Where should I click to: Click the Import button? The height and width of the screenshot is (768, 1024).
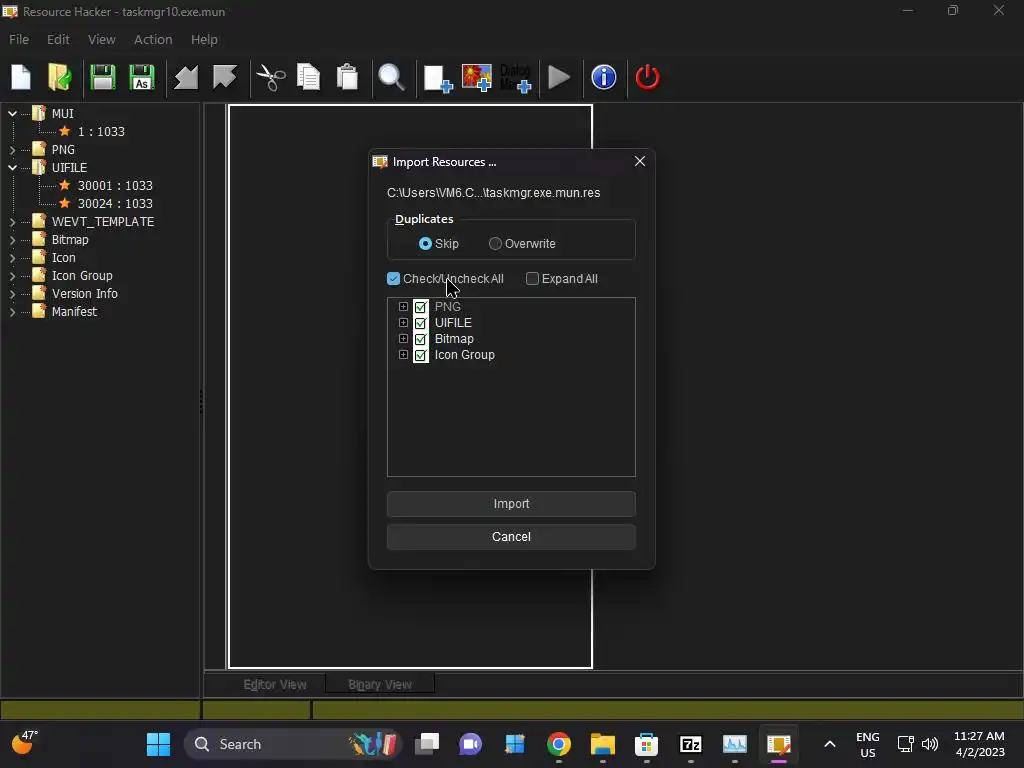tap(511, 504)
